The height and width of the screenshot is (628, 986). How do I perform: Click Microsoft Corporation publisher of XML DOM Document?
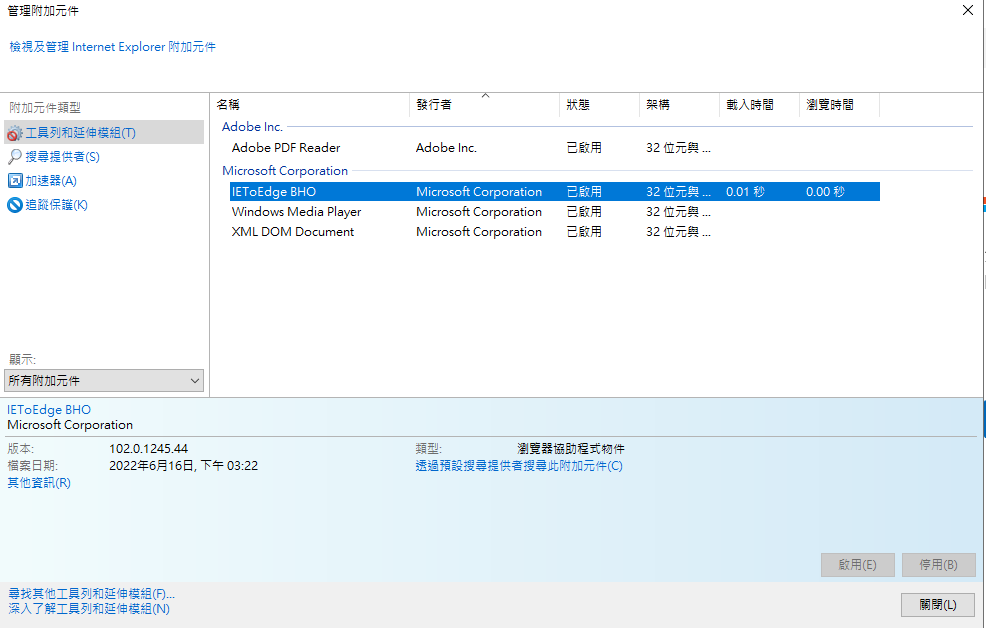(x=479, y=232)
